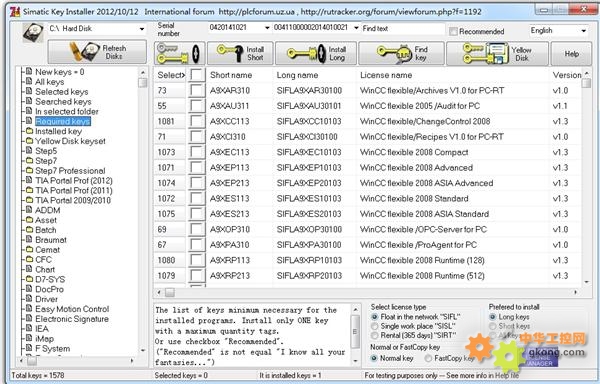Check the box for A9XAU311 row
Screen dimensions: 600x384
197,106
